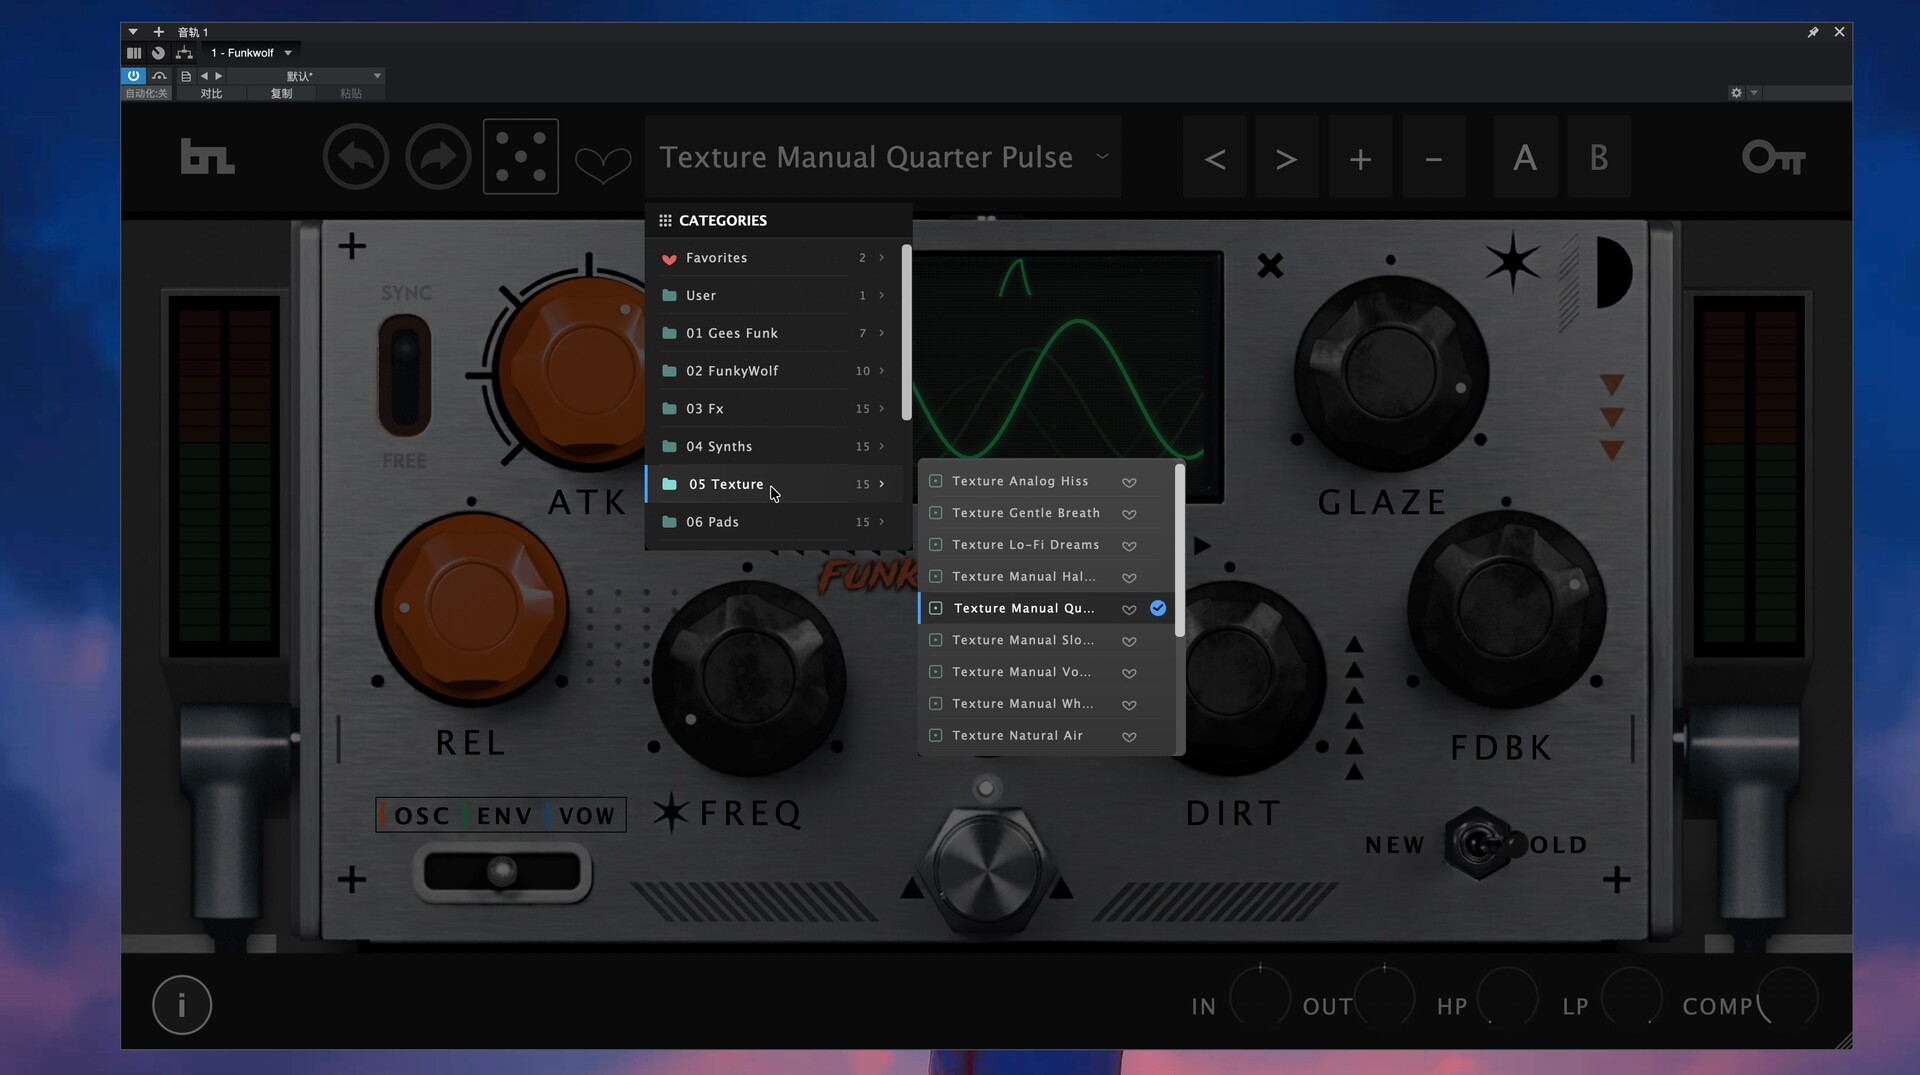Image resolution: width=1920 pixels, height=1075 pixels.
Task: Click the dice randomize preset icon
Action: click(520, 157)
